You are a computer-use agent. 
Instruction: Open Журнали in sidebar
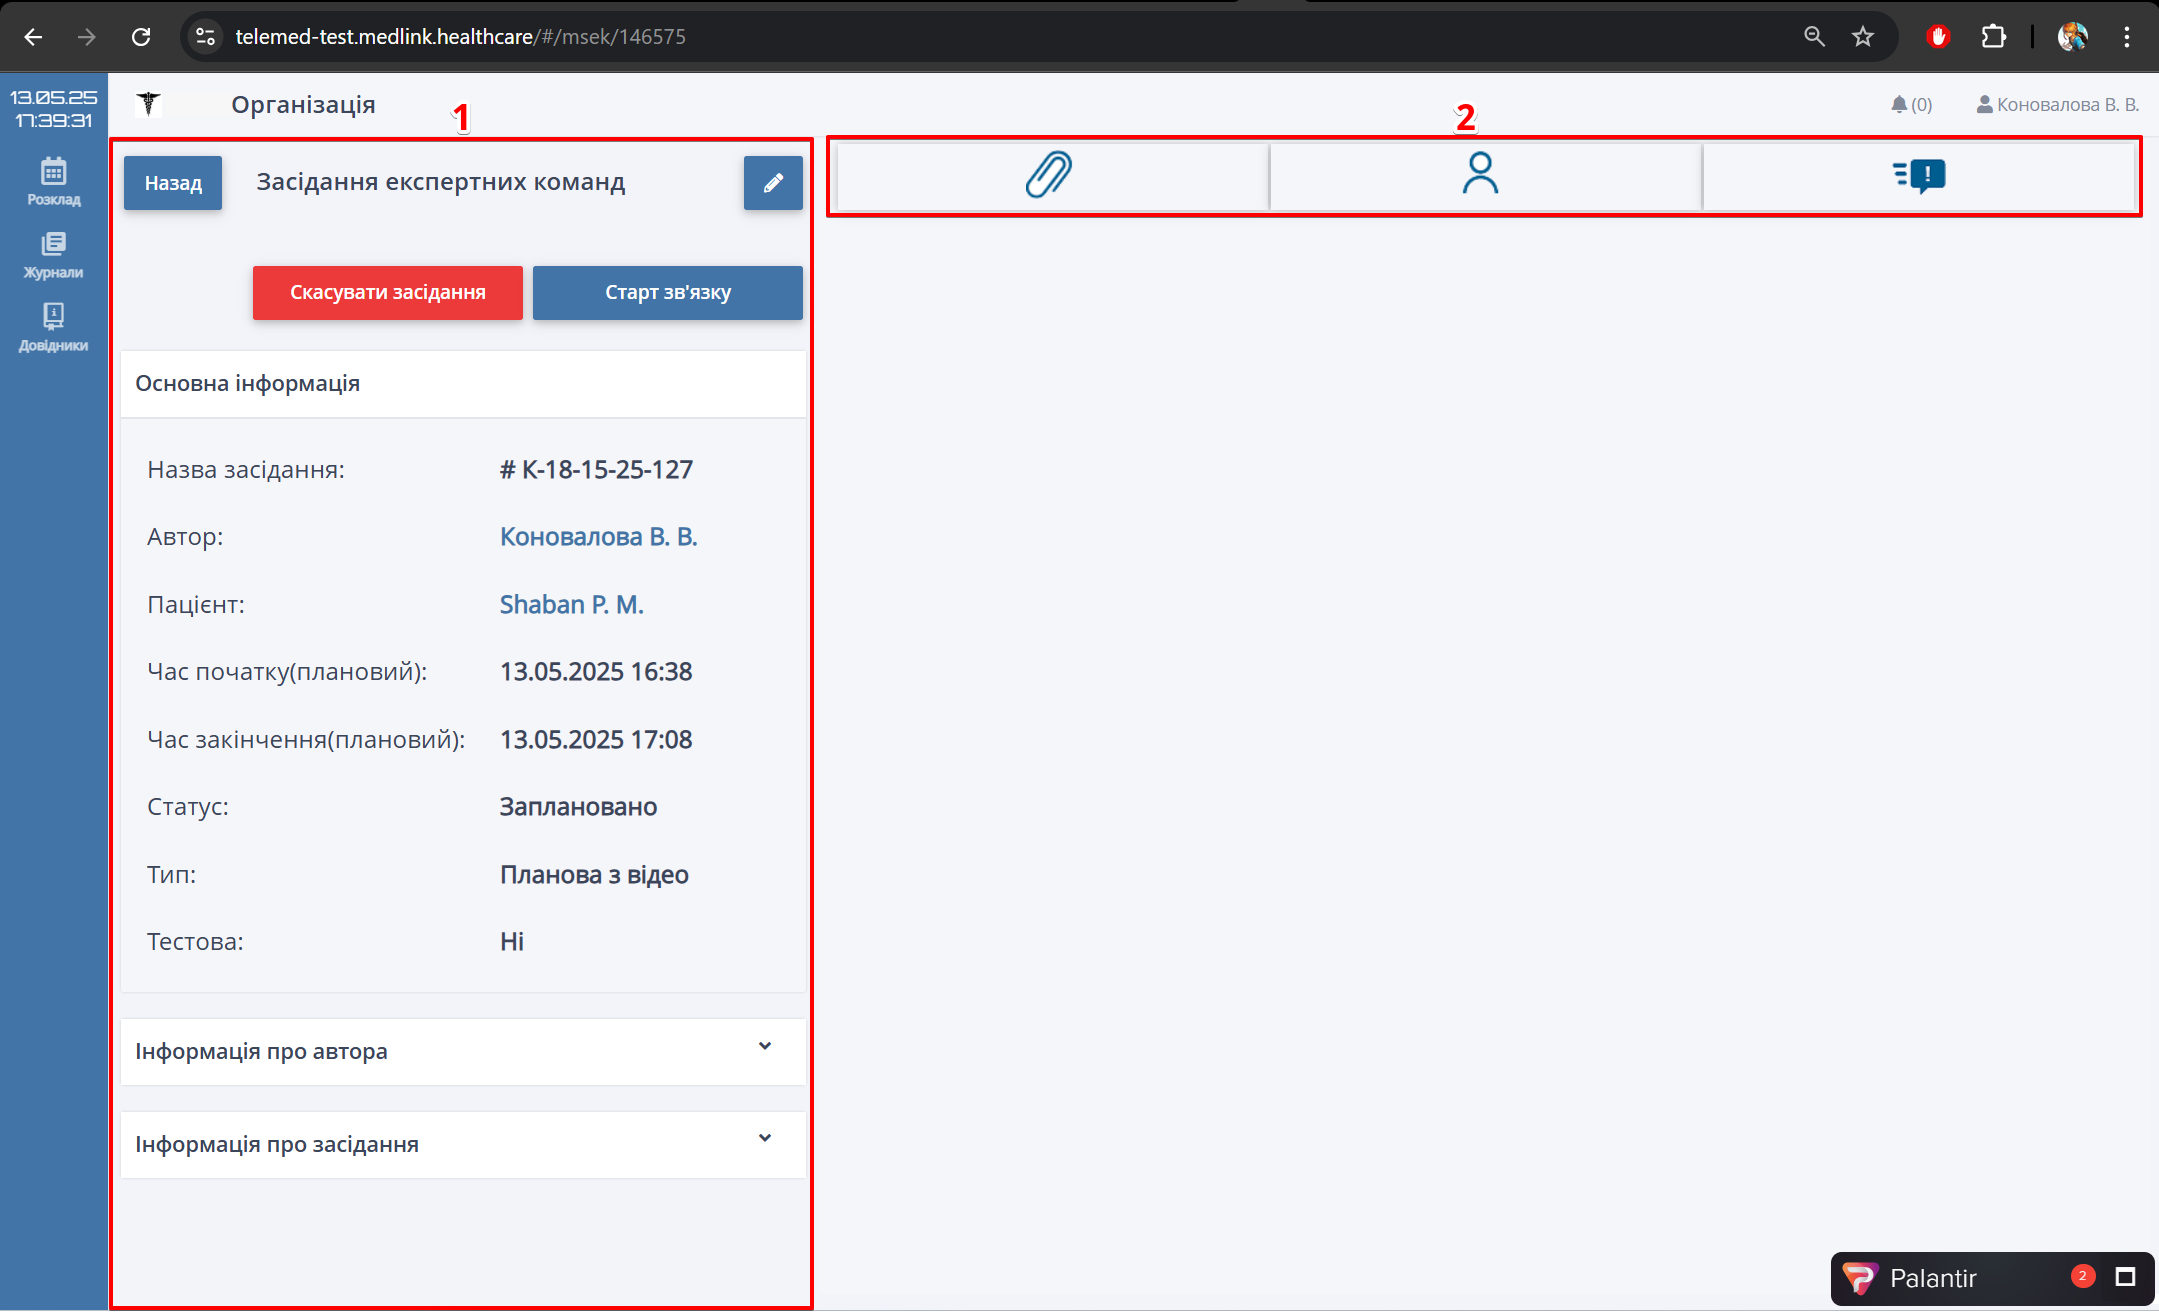54,255
